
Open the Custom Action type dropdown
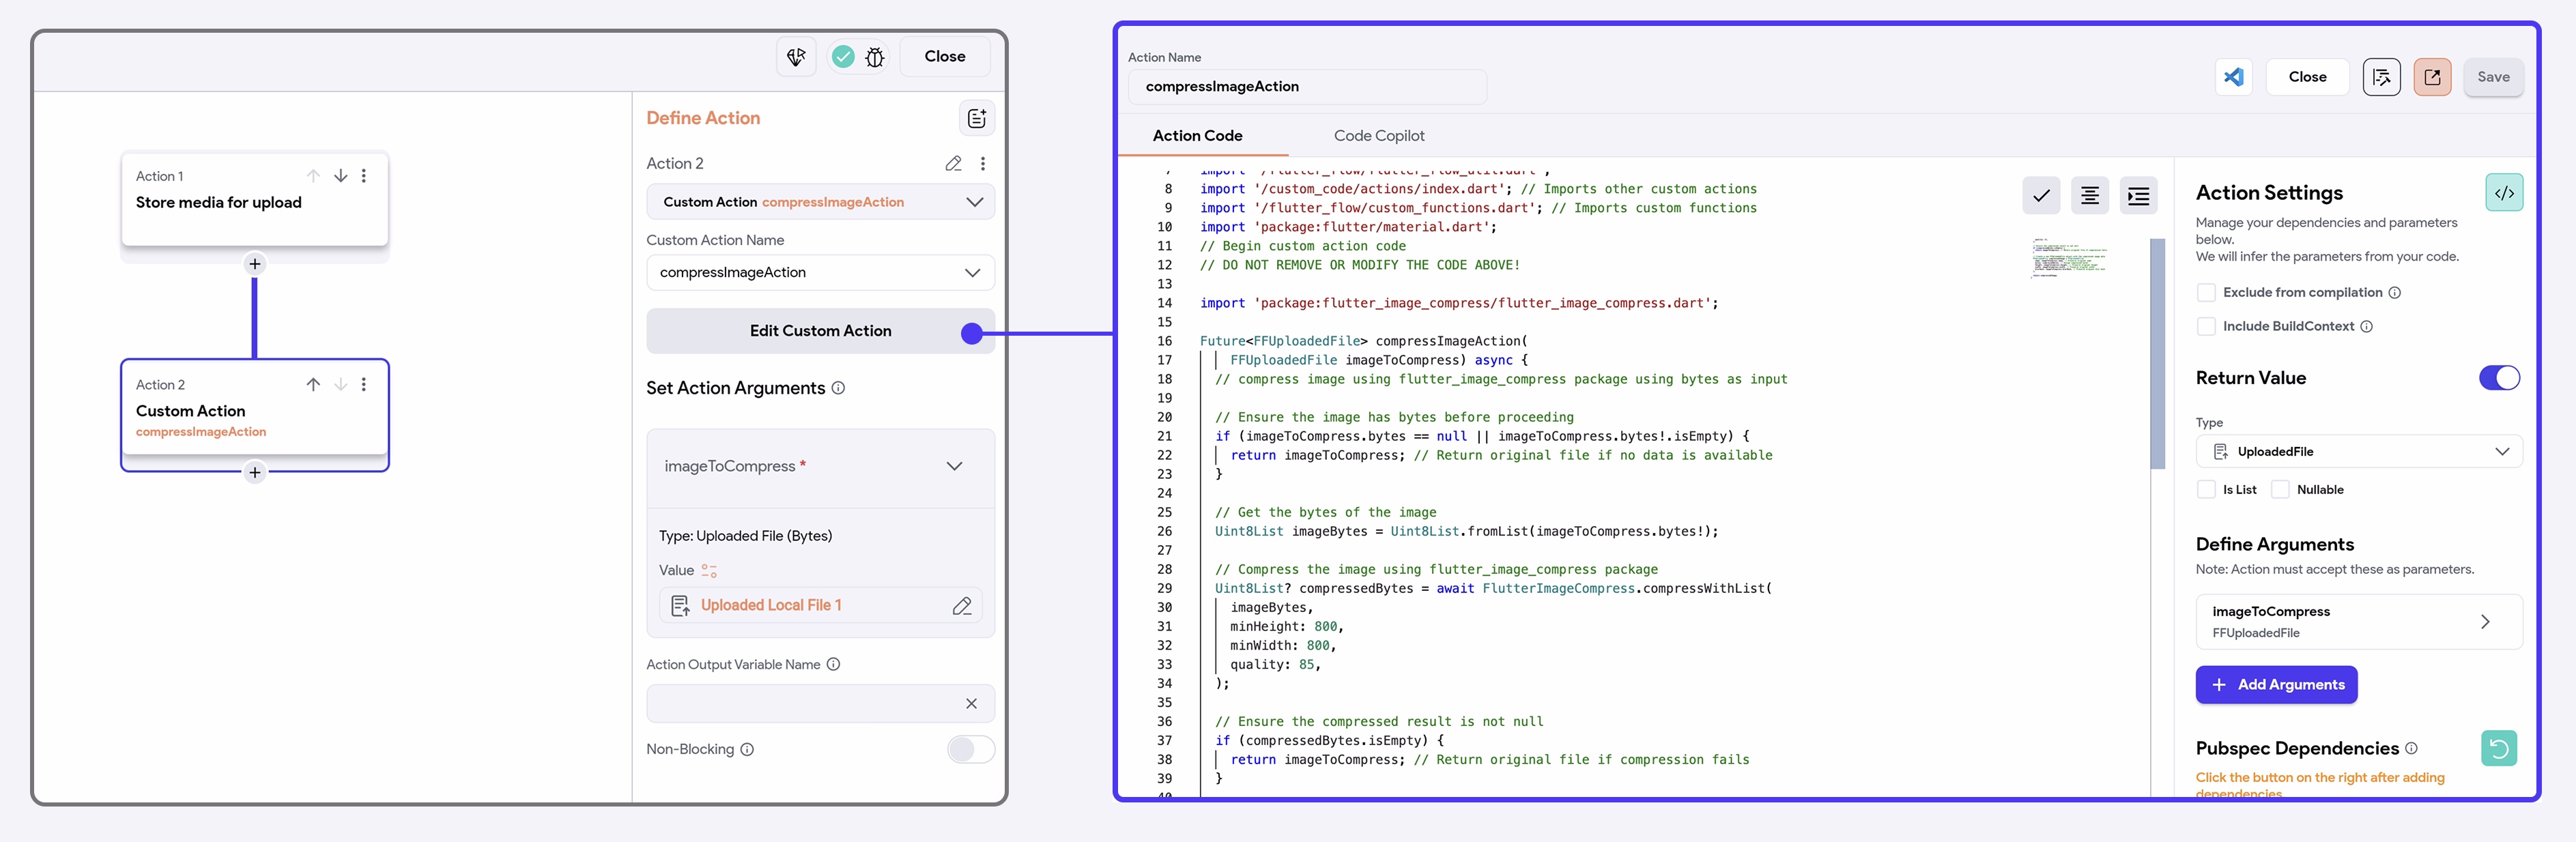tap(820, 202)
